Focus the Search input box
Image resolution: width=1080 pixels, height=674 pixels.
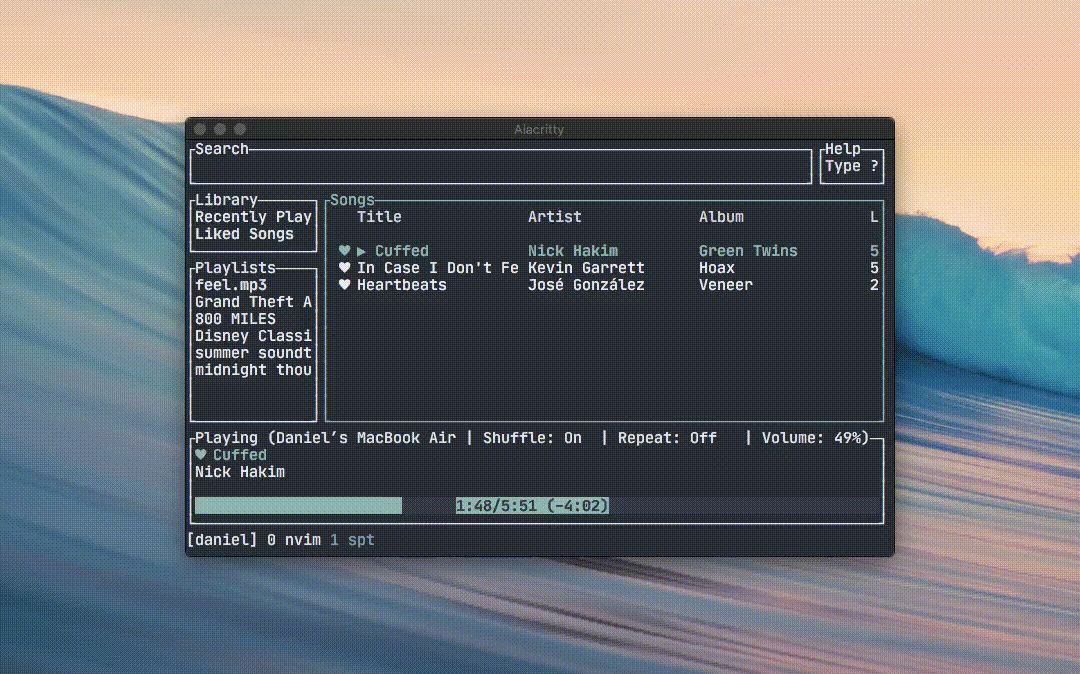(x=501, y=167)
